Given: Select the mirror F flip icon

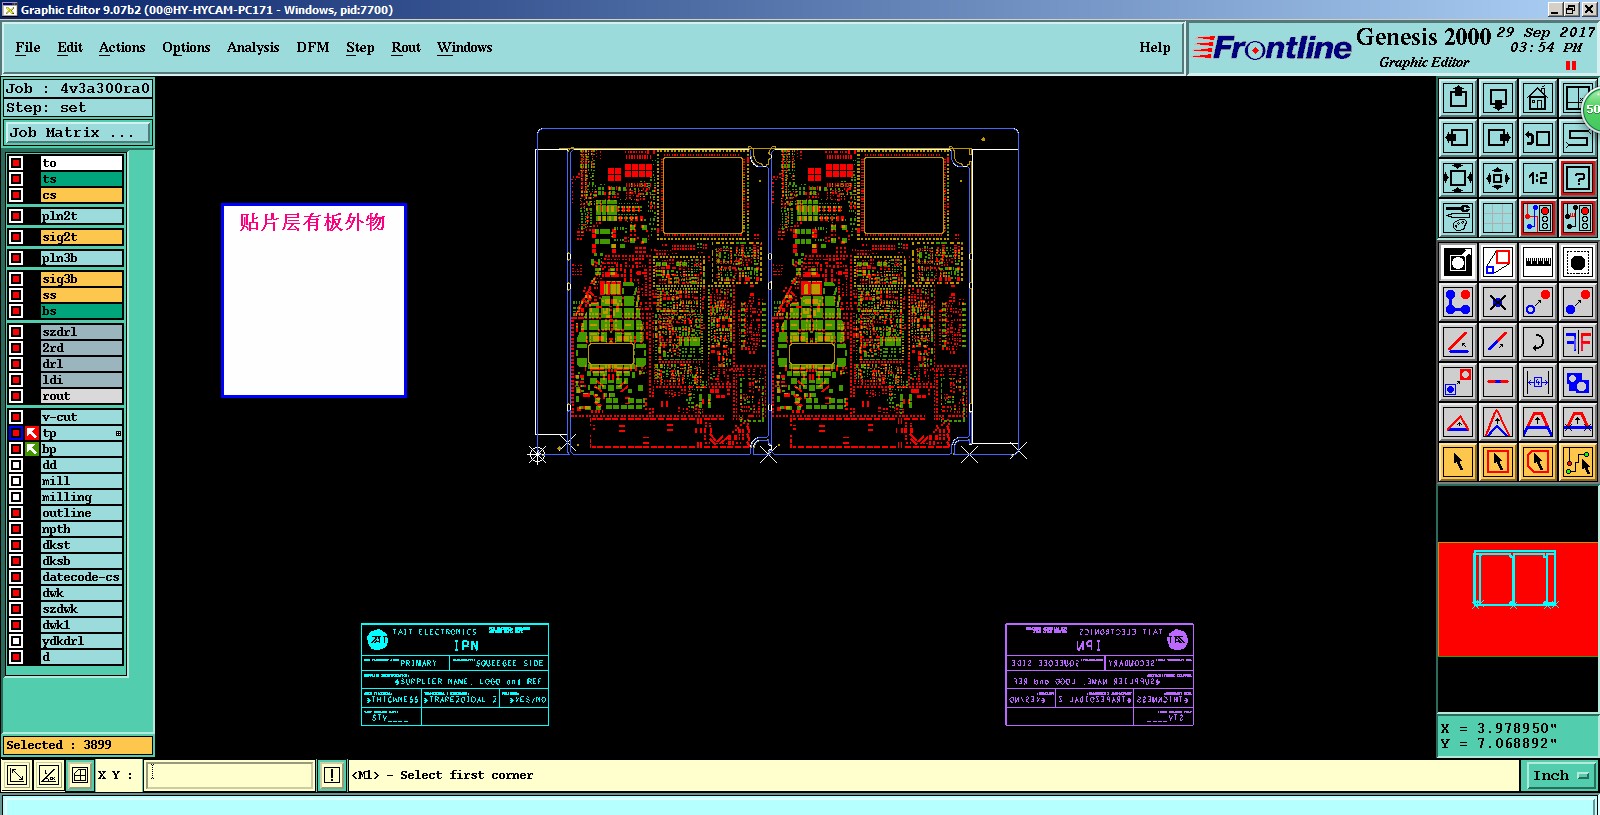Looking at the screenshot, I should tap(1577, 342).
